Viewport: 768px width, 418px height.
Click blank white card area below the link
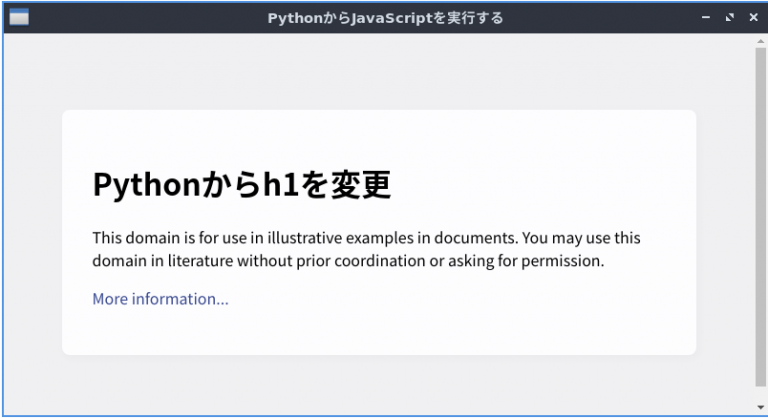tap(379, 333)
